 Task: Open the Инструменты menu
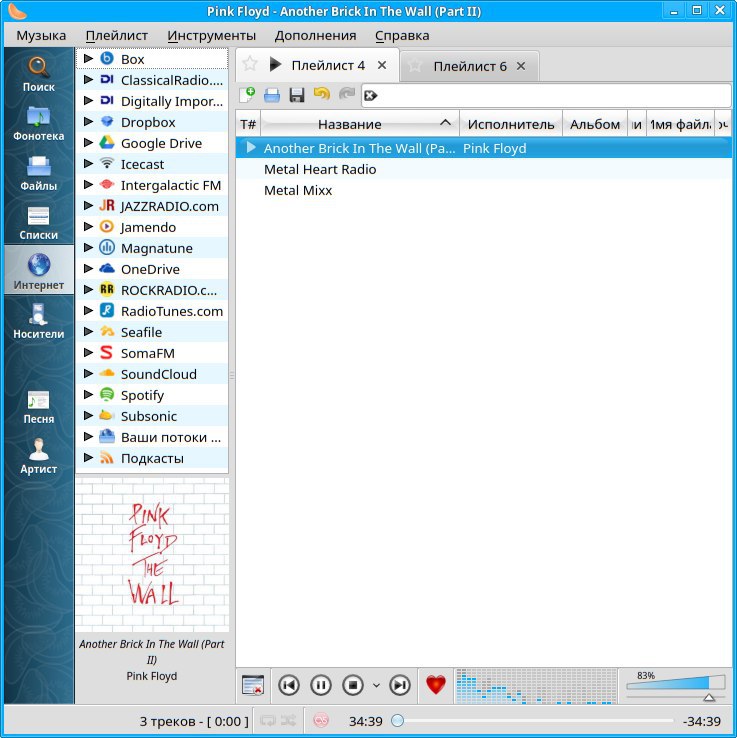[211, 36]
